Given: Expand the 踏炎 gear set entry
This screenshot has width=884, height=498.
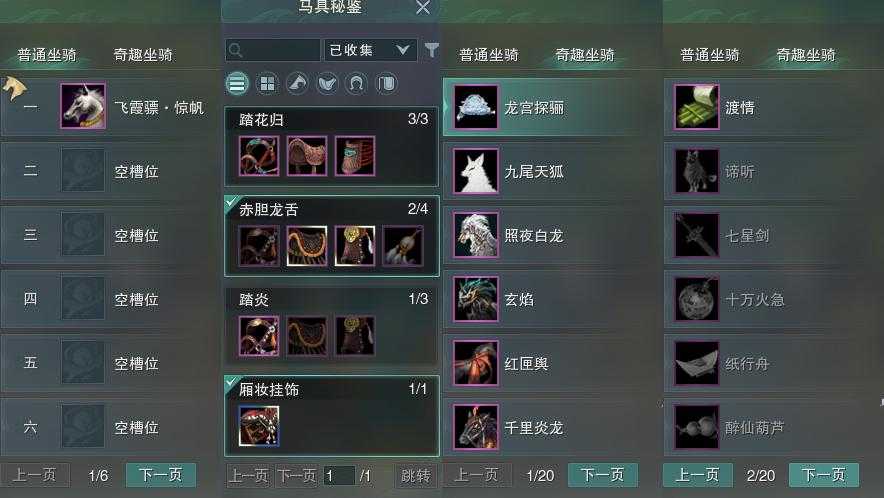Looking at the screenshot, I should click(x=332, y=325).
